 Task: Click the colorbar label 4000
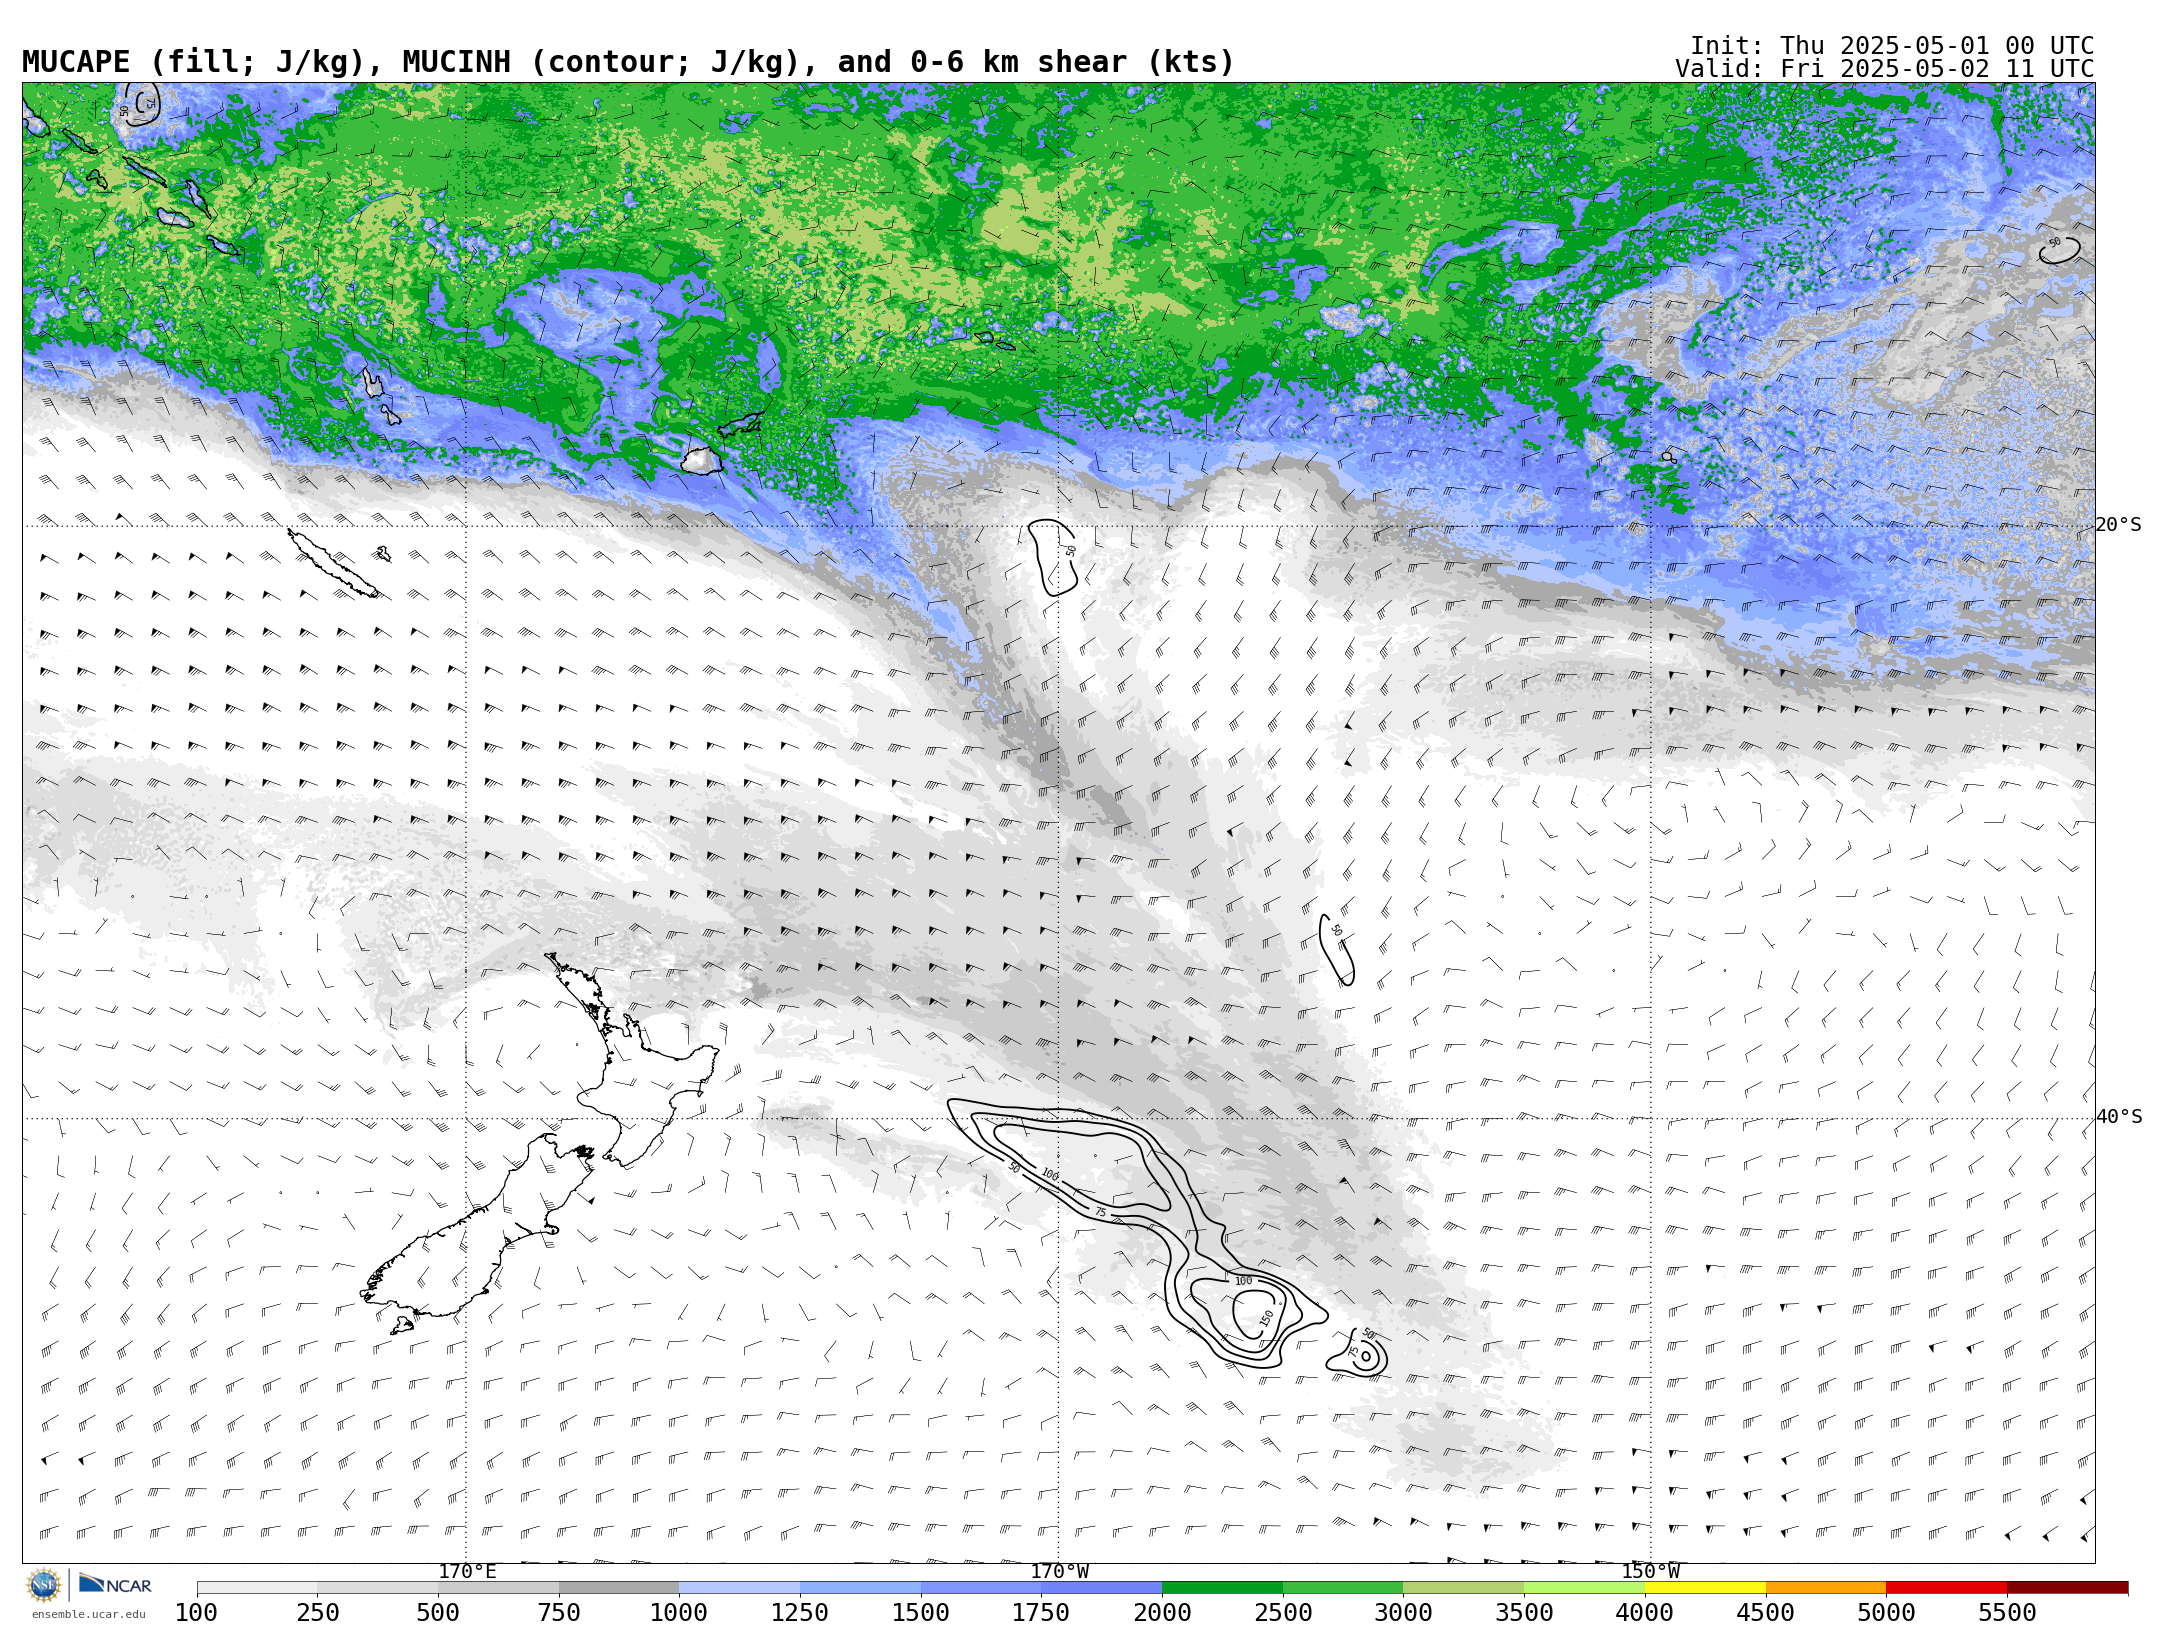pos(1645,1612)
